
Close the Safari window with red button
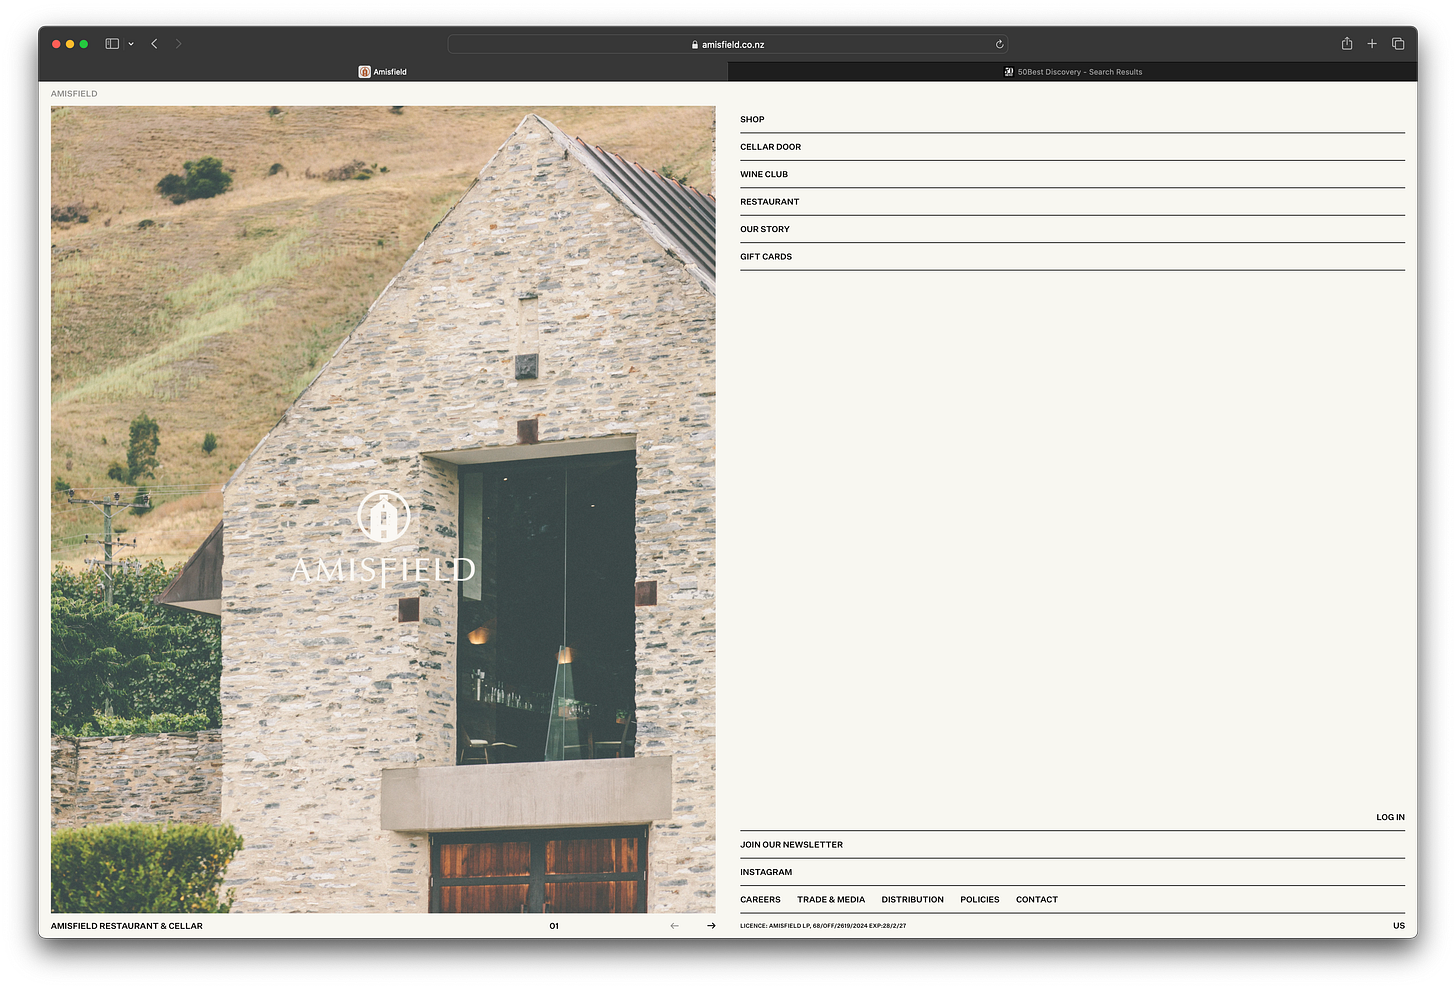pos(56,44)
